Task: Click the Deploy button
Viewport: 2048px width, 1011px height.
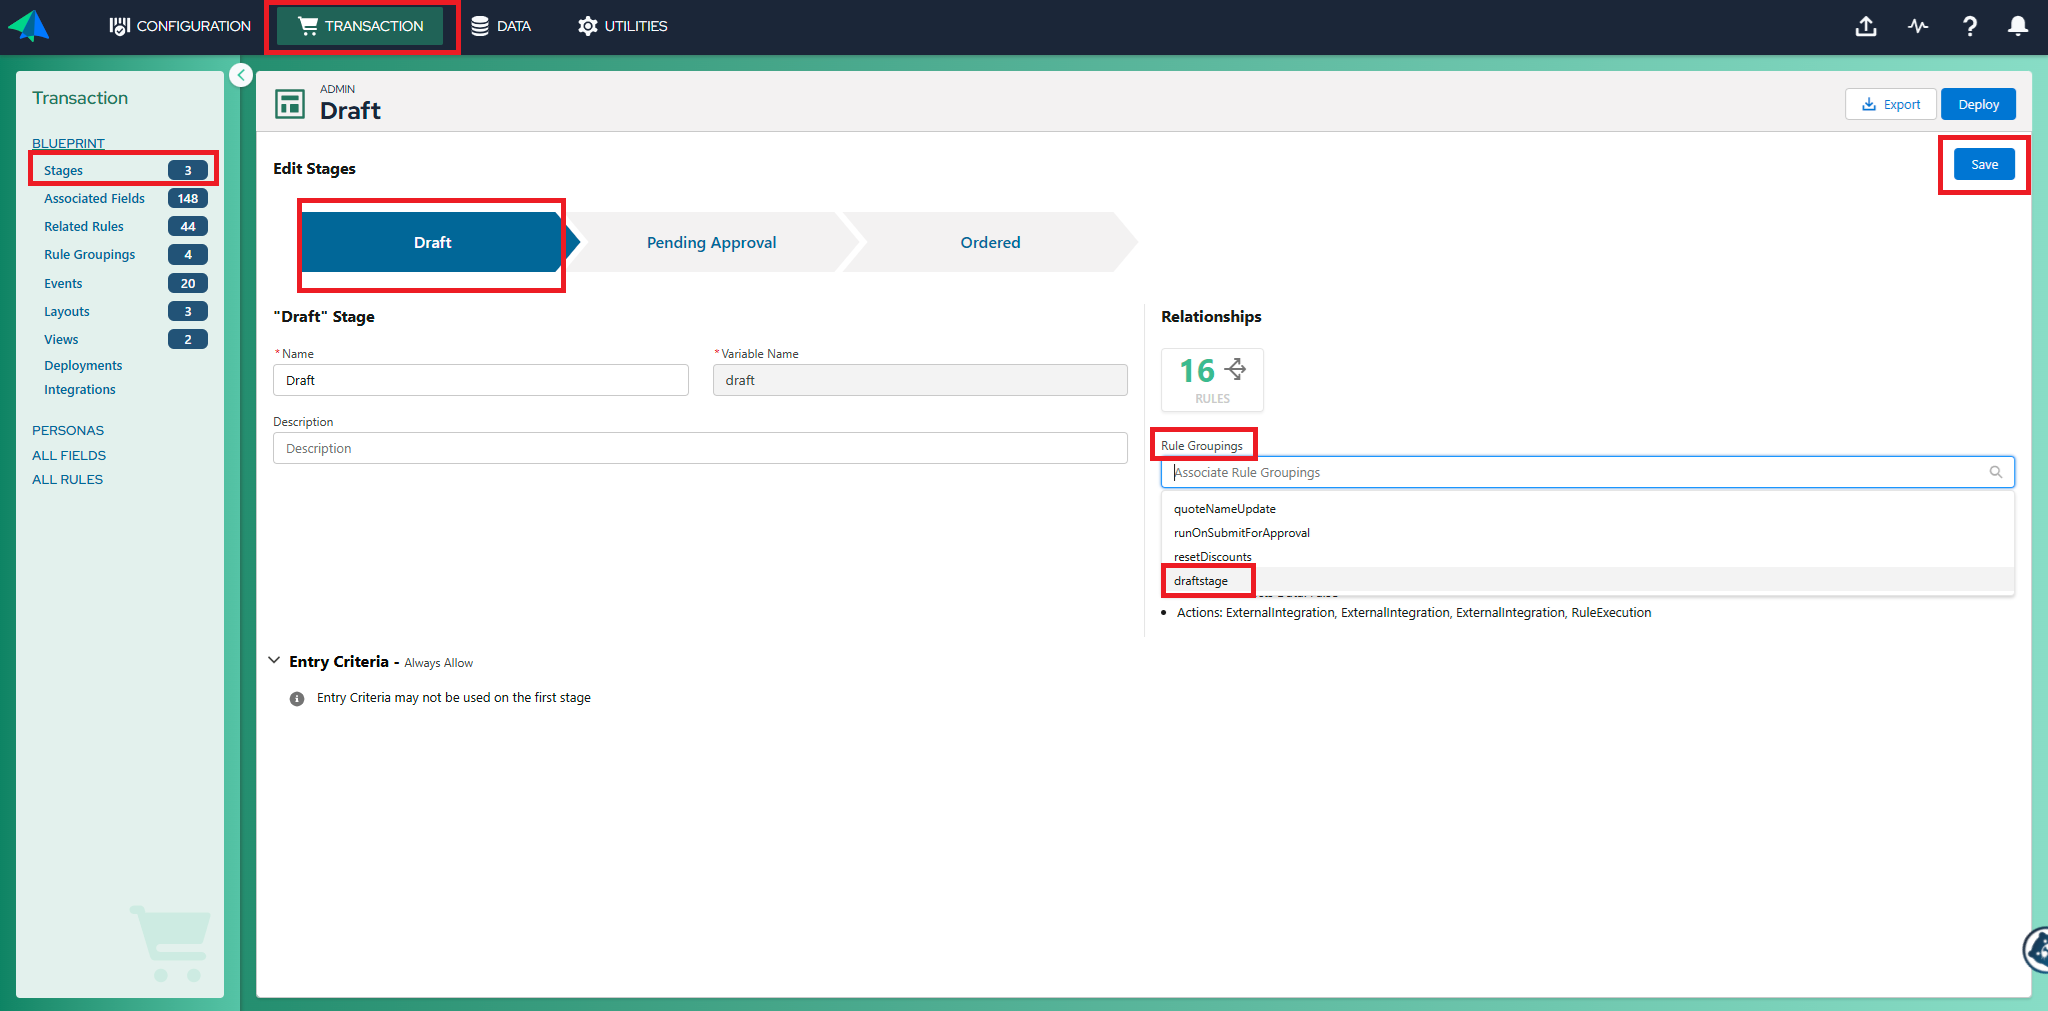Action: click(x=1978, y=104)
